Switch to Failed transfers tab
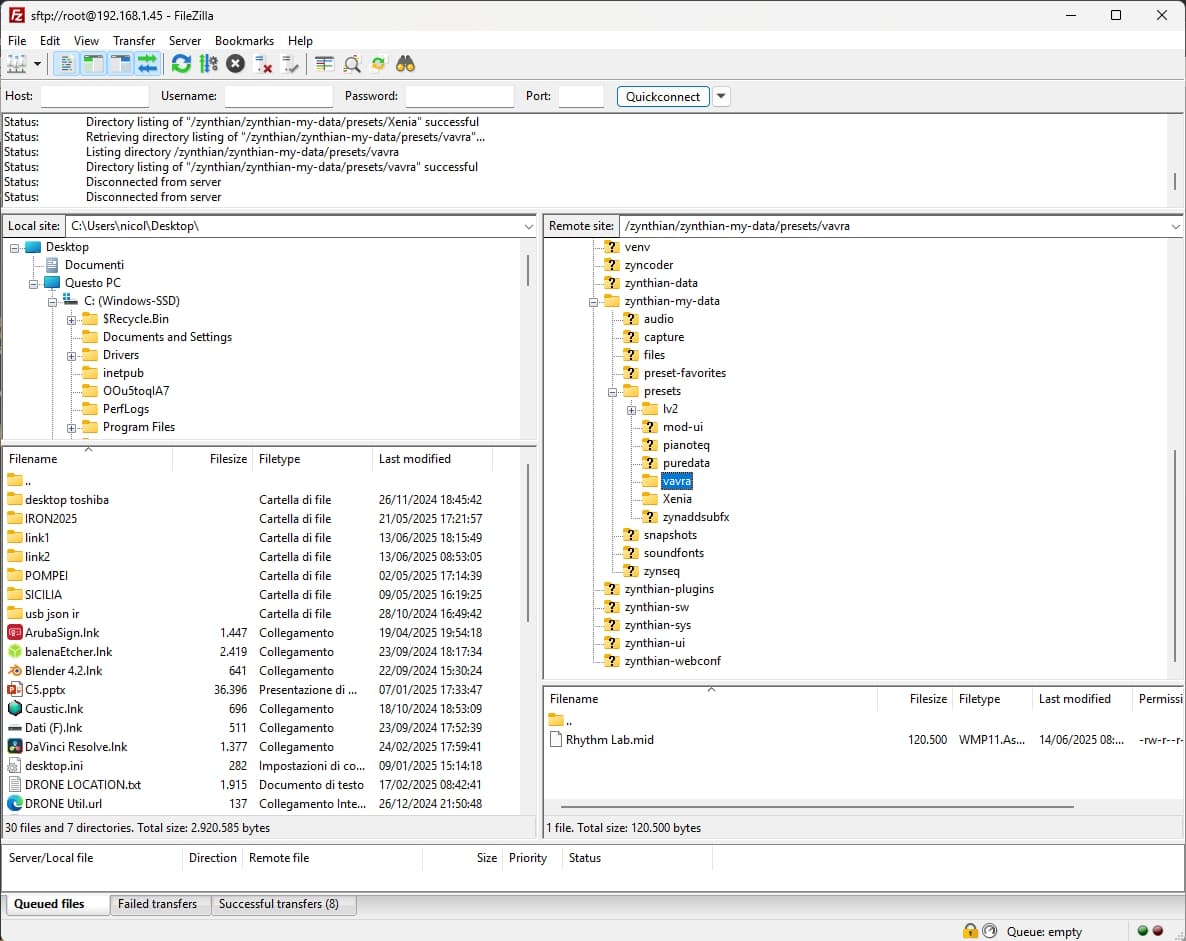The width and height of the screenshot is (1186, 941). [x=157, y=904]
